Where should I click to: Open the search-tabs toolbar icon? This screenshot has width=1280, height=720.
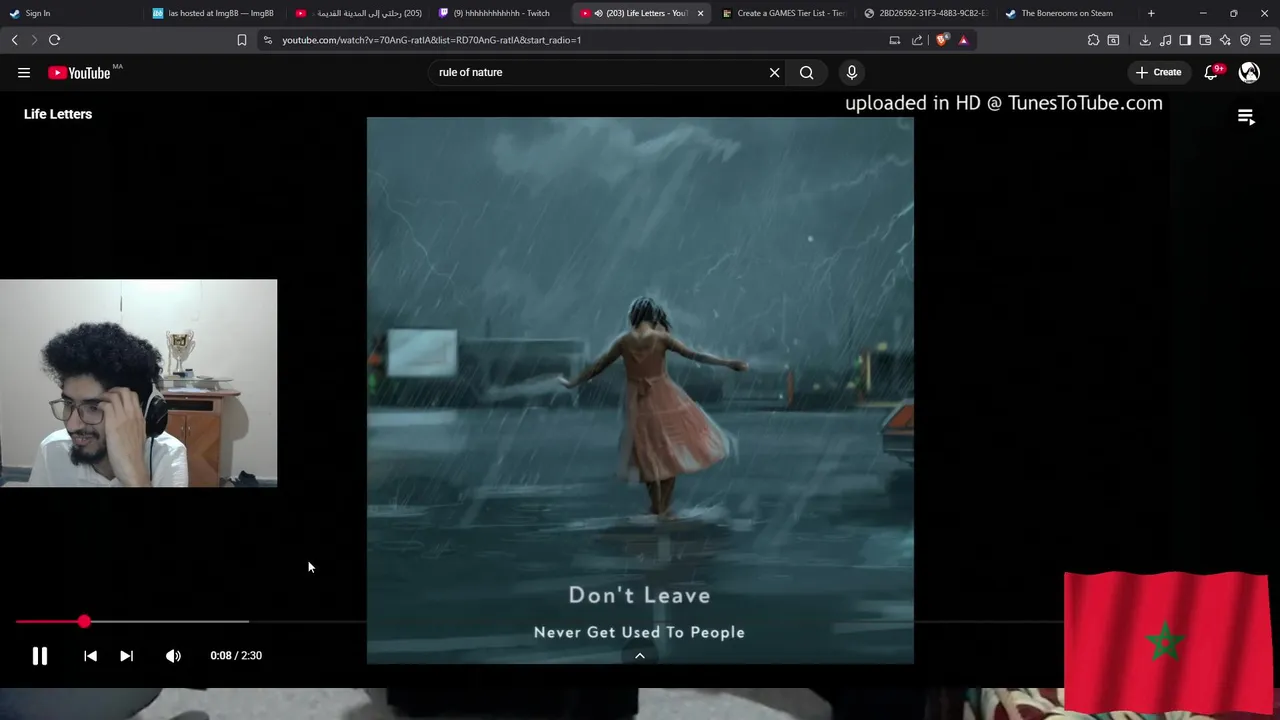[x=1113, y=40]
